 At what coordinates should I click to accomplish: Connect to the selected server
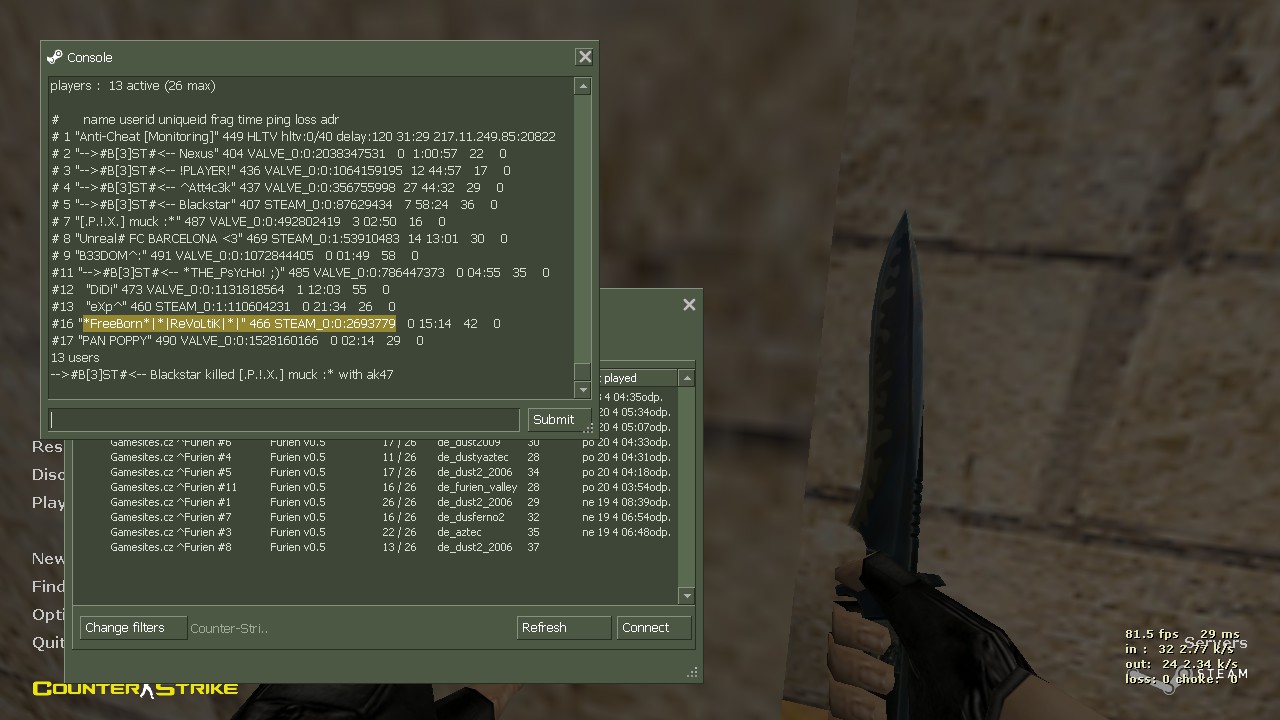[653, 628]
